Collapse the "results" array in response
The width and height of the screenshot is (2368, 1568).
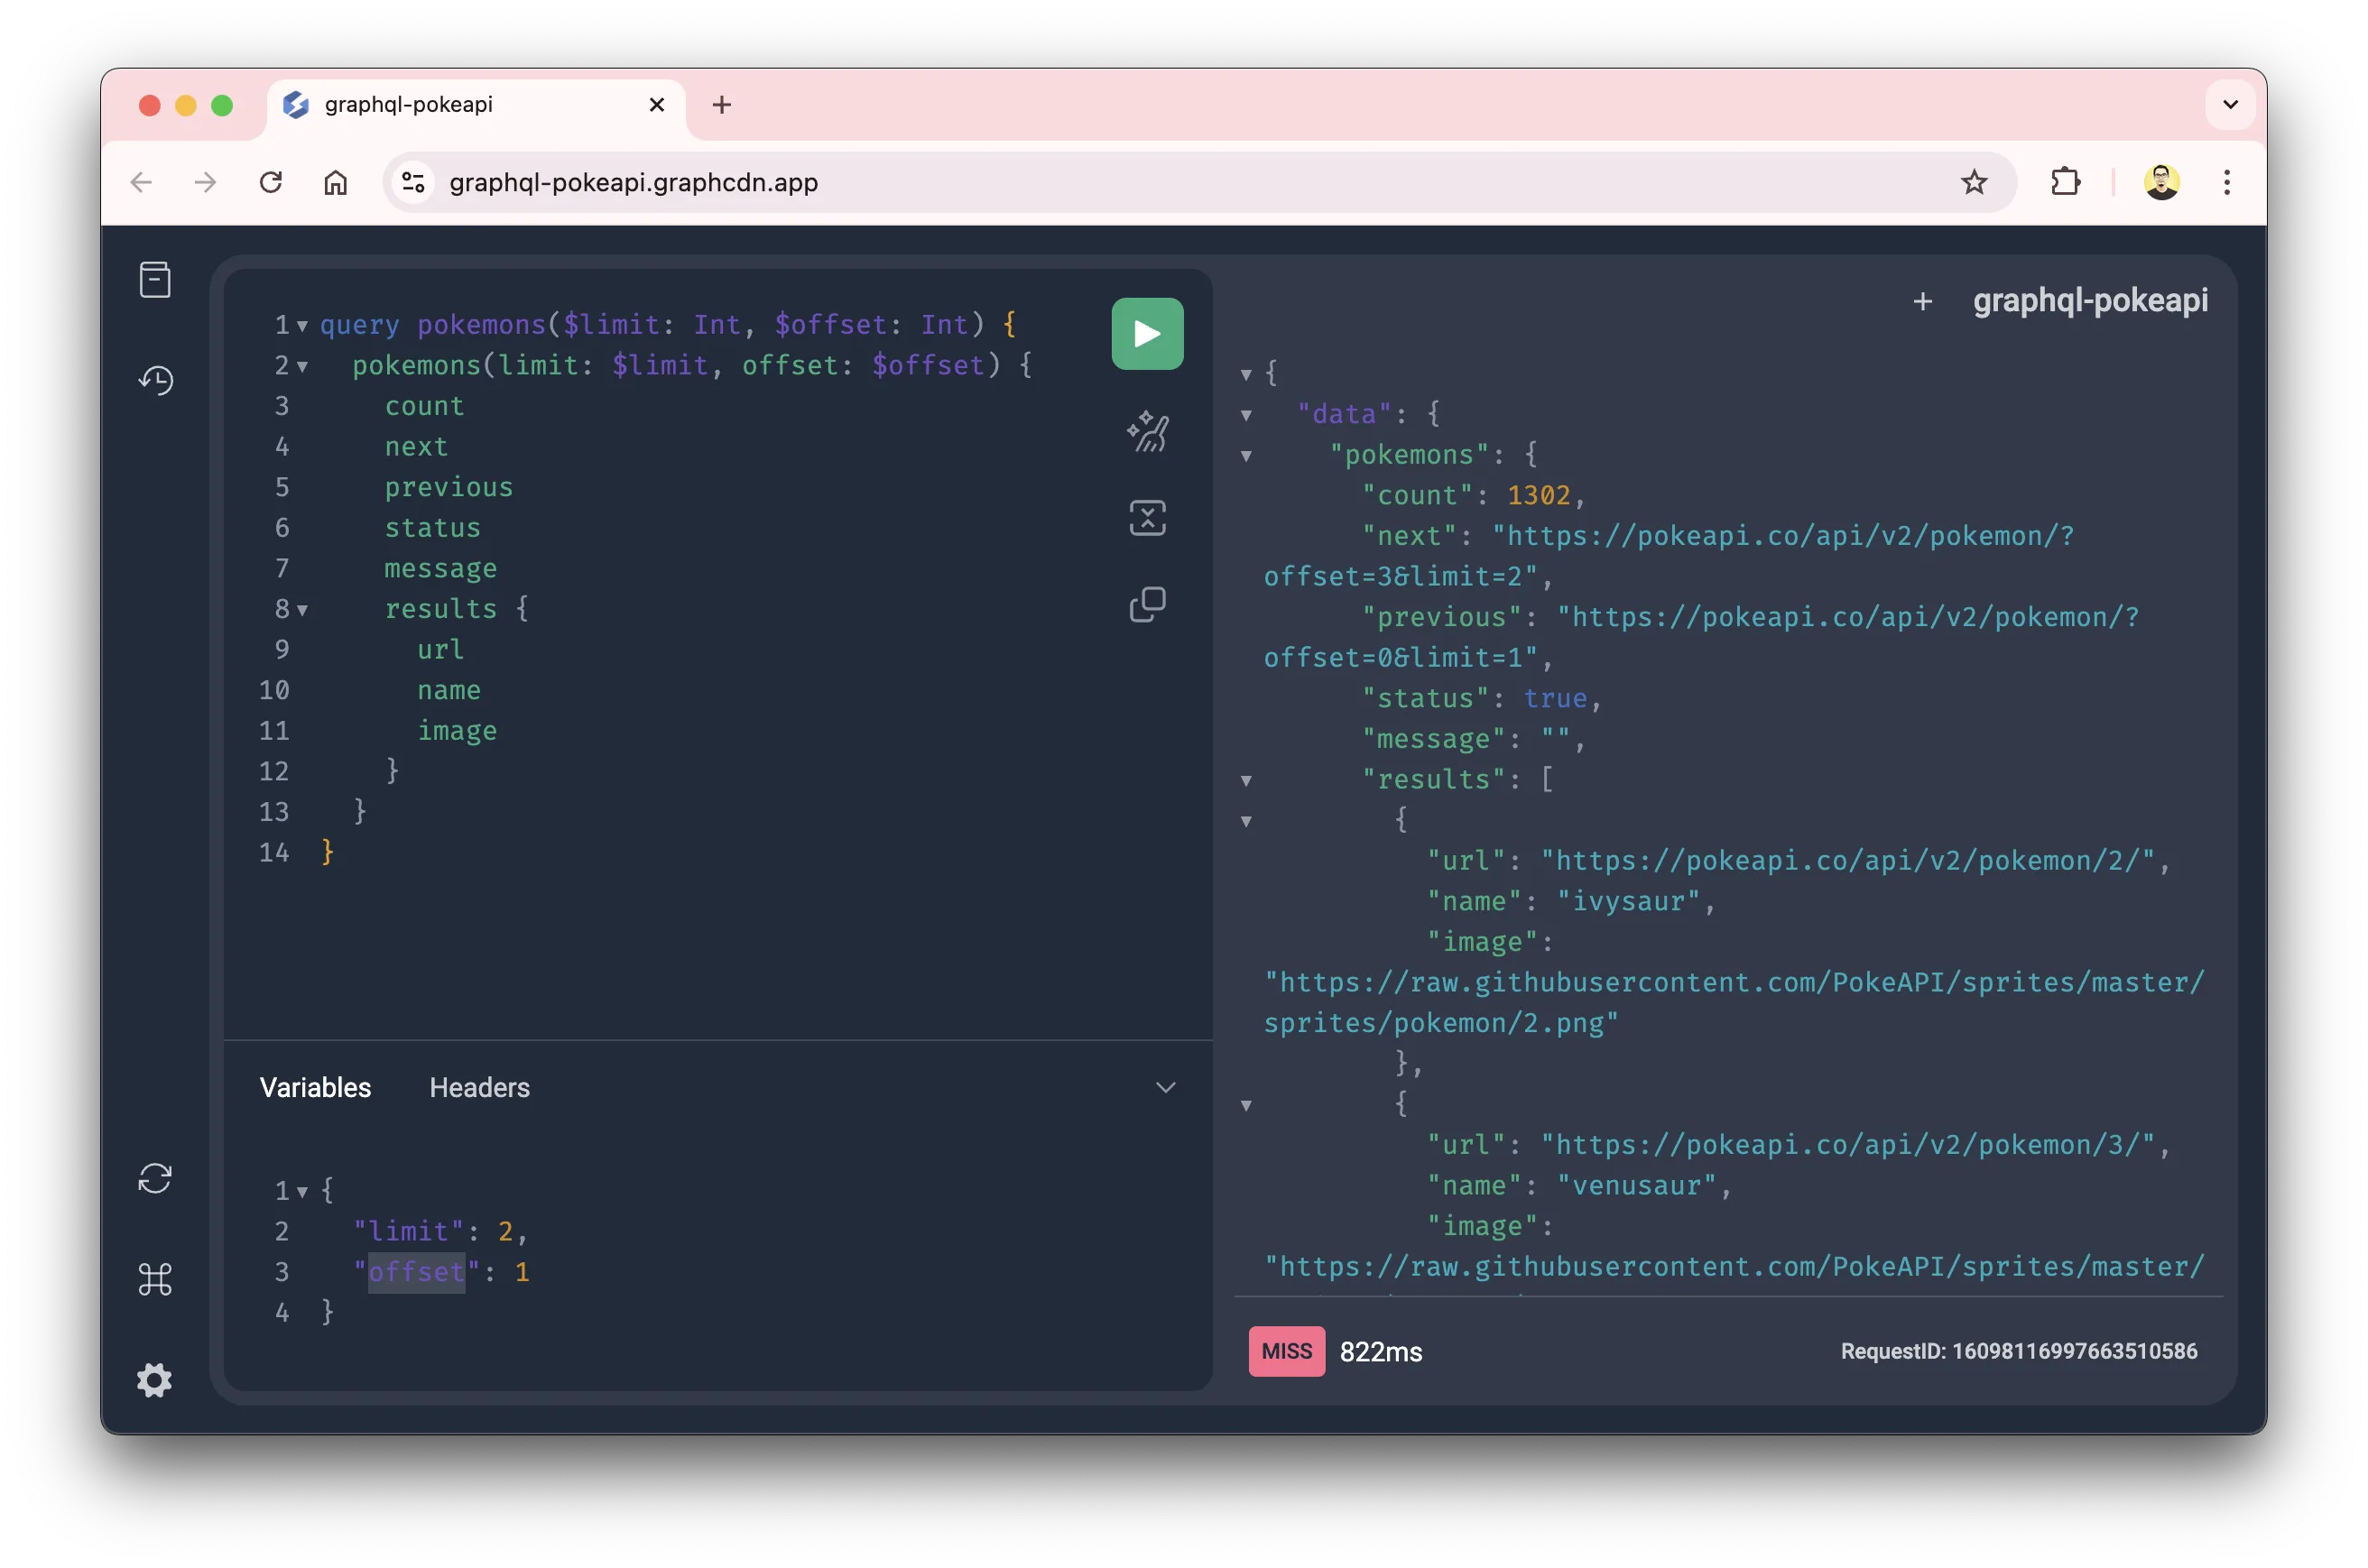1246,781
